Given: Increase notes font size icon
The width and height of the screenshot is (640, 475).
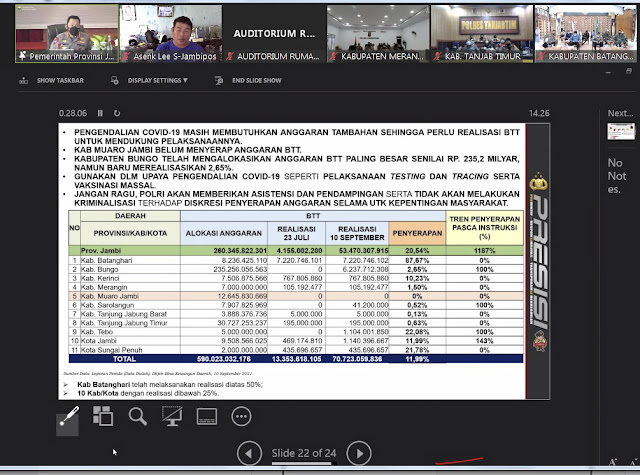Looking at the screenshot, I should pos(613,462).
